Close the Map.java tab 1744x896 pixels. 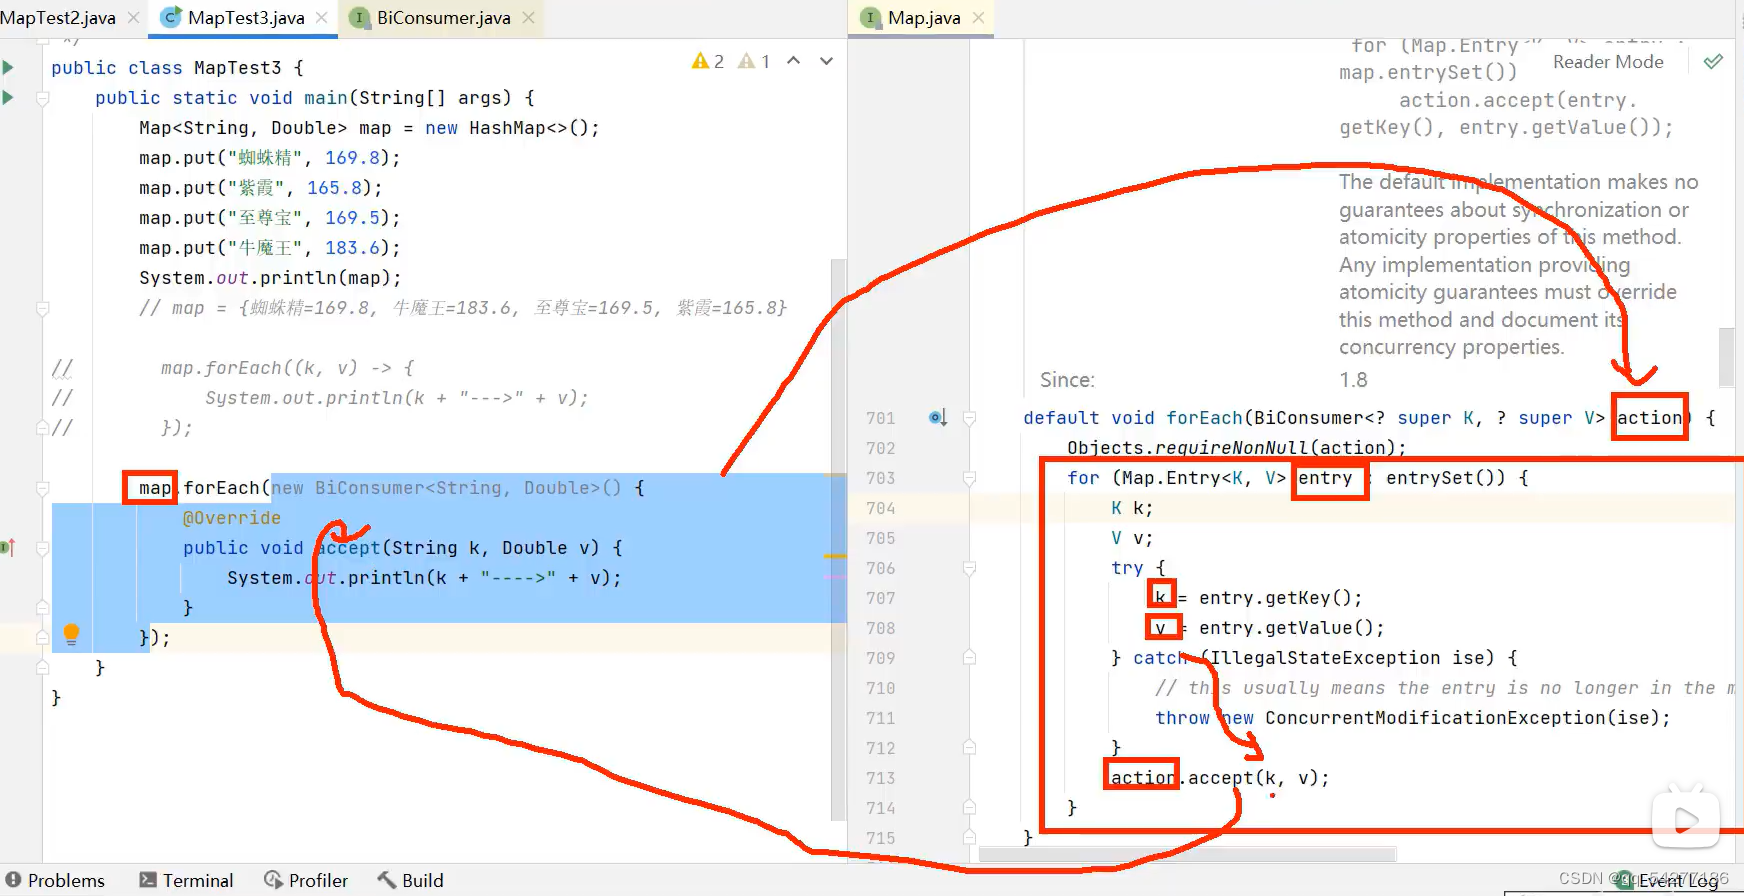click(978, 18)
